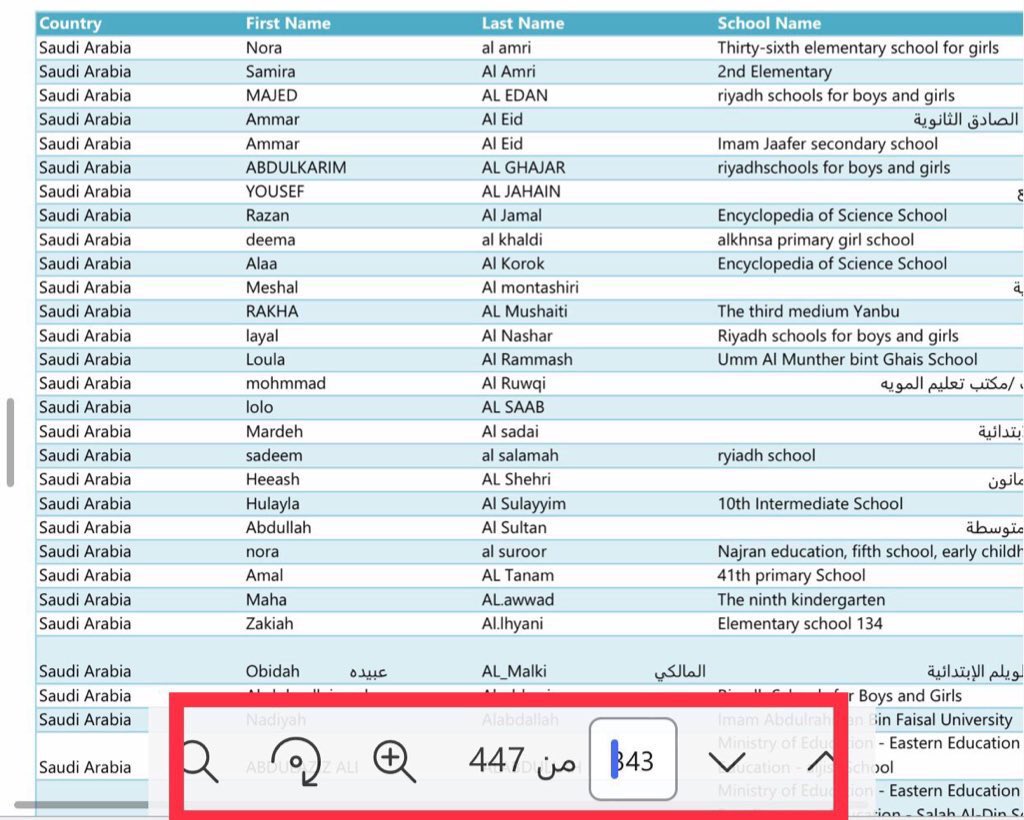Click the last name "AL GHAJAR"

pos(523,168)
